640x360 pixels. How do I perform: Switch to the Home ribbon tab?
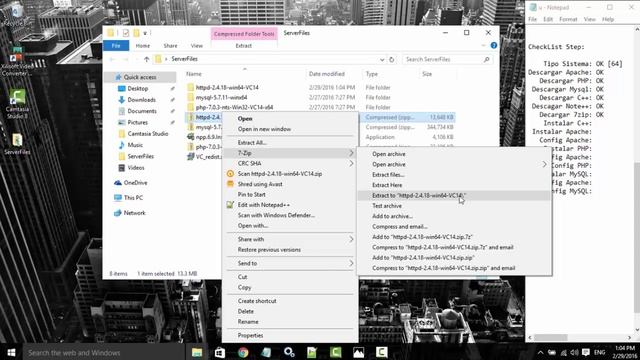142,46
